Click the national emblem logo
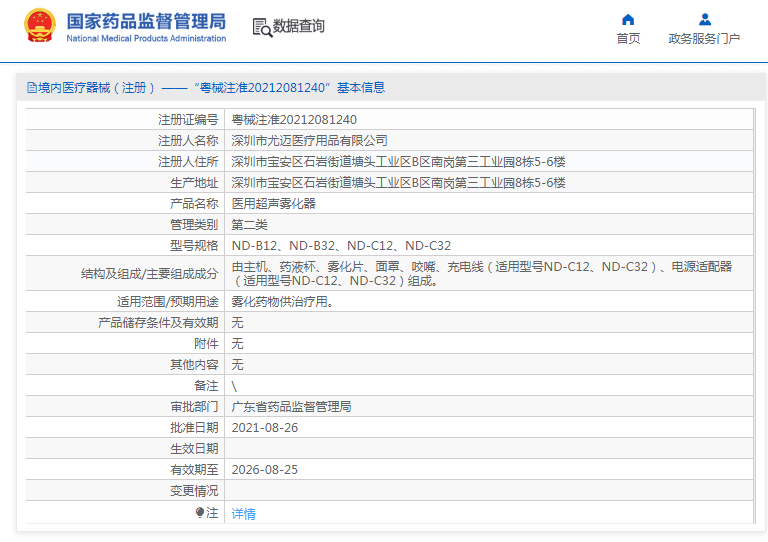768x542 pixels. click(x=39, y=26)
